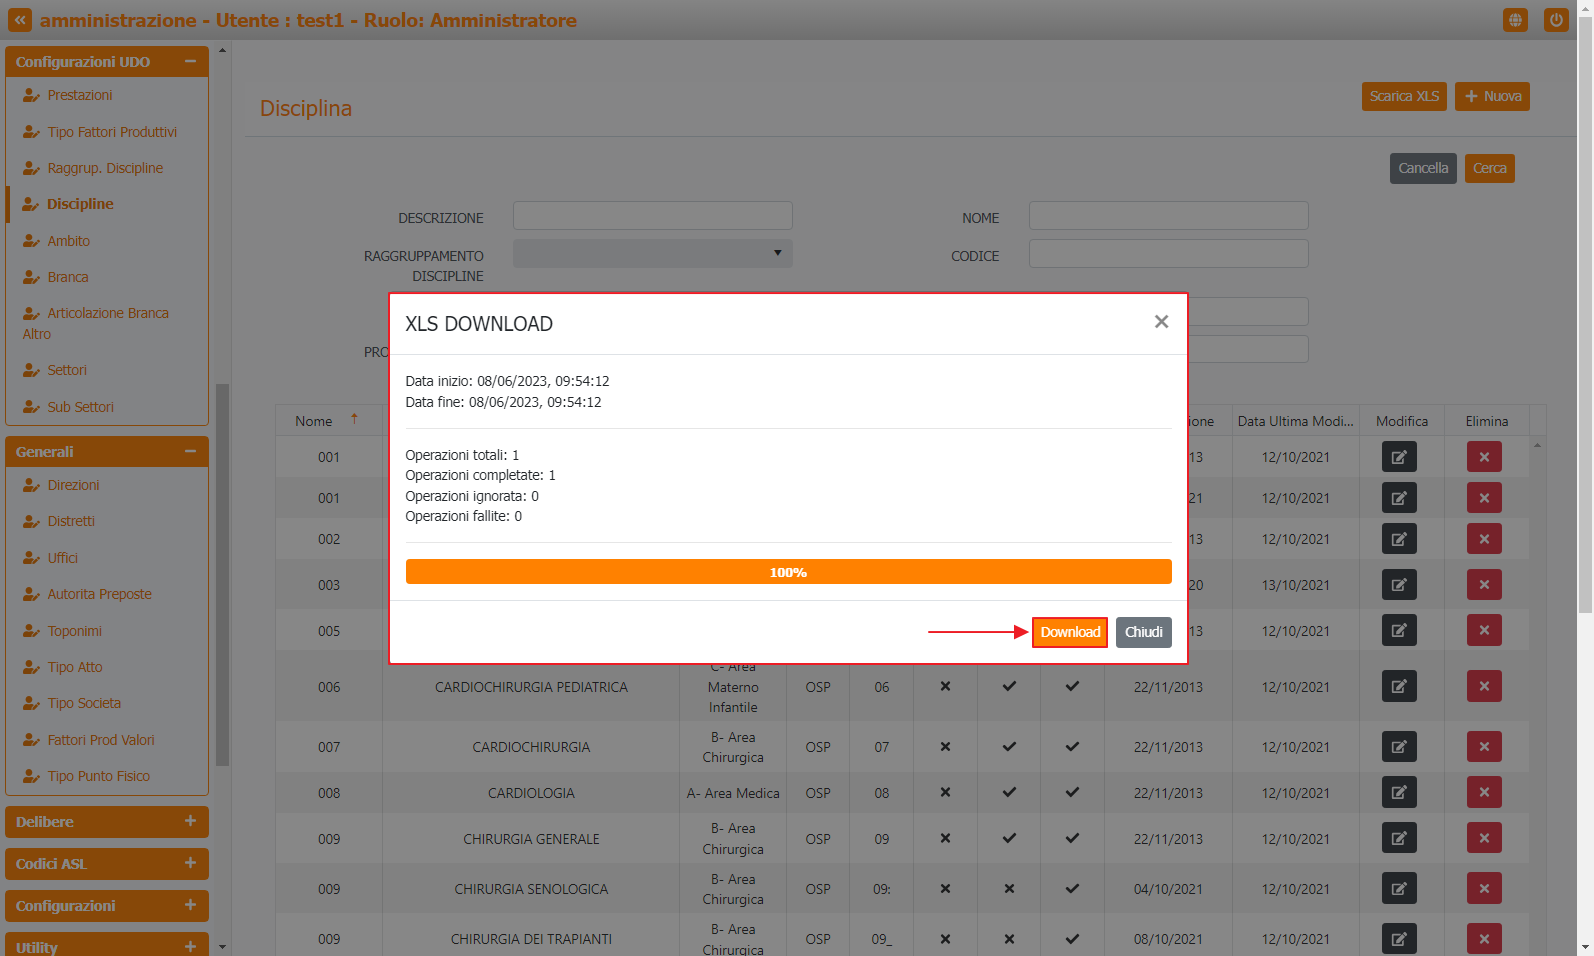Open Distretti in the Generali menu
The width and height of the screenshot is (1594, 956).
(x=71, y=521)
